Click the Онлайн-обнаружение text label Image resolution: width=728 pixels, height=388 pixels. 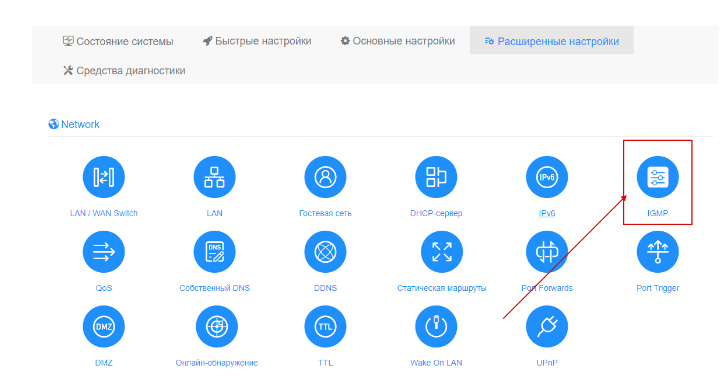point(216,362)
